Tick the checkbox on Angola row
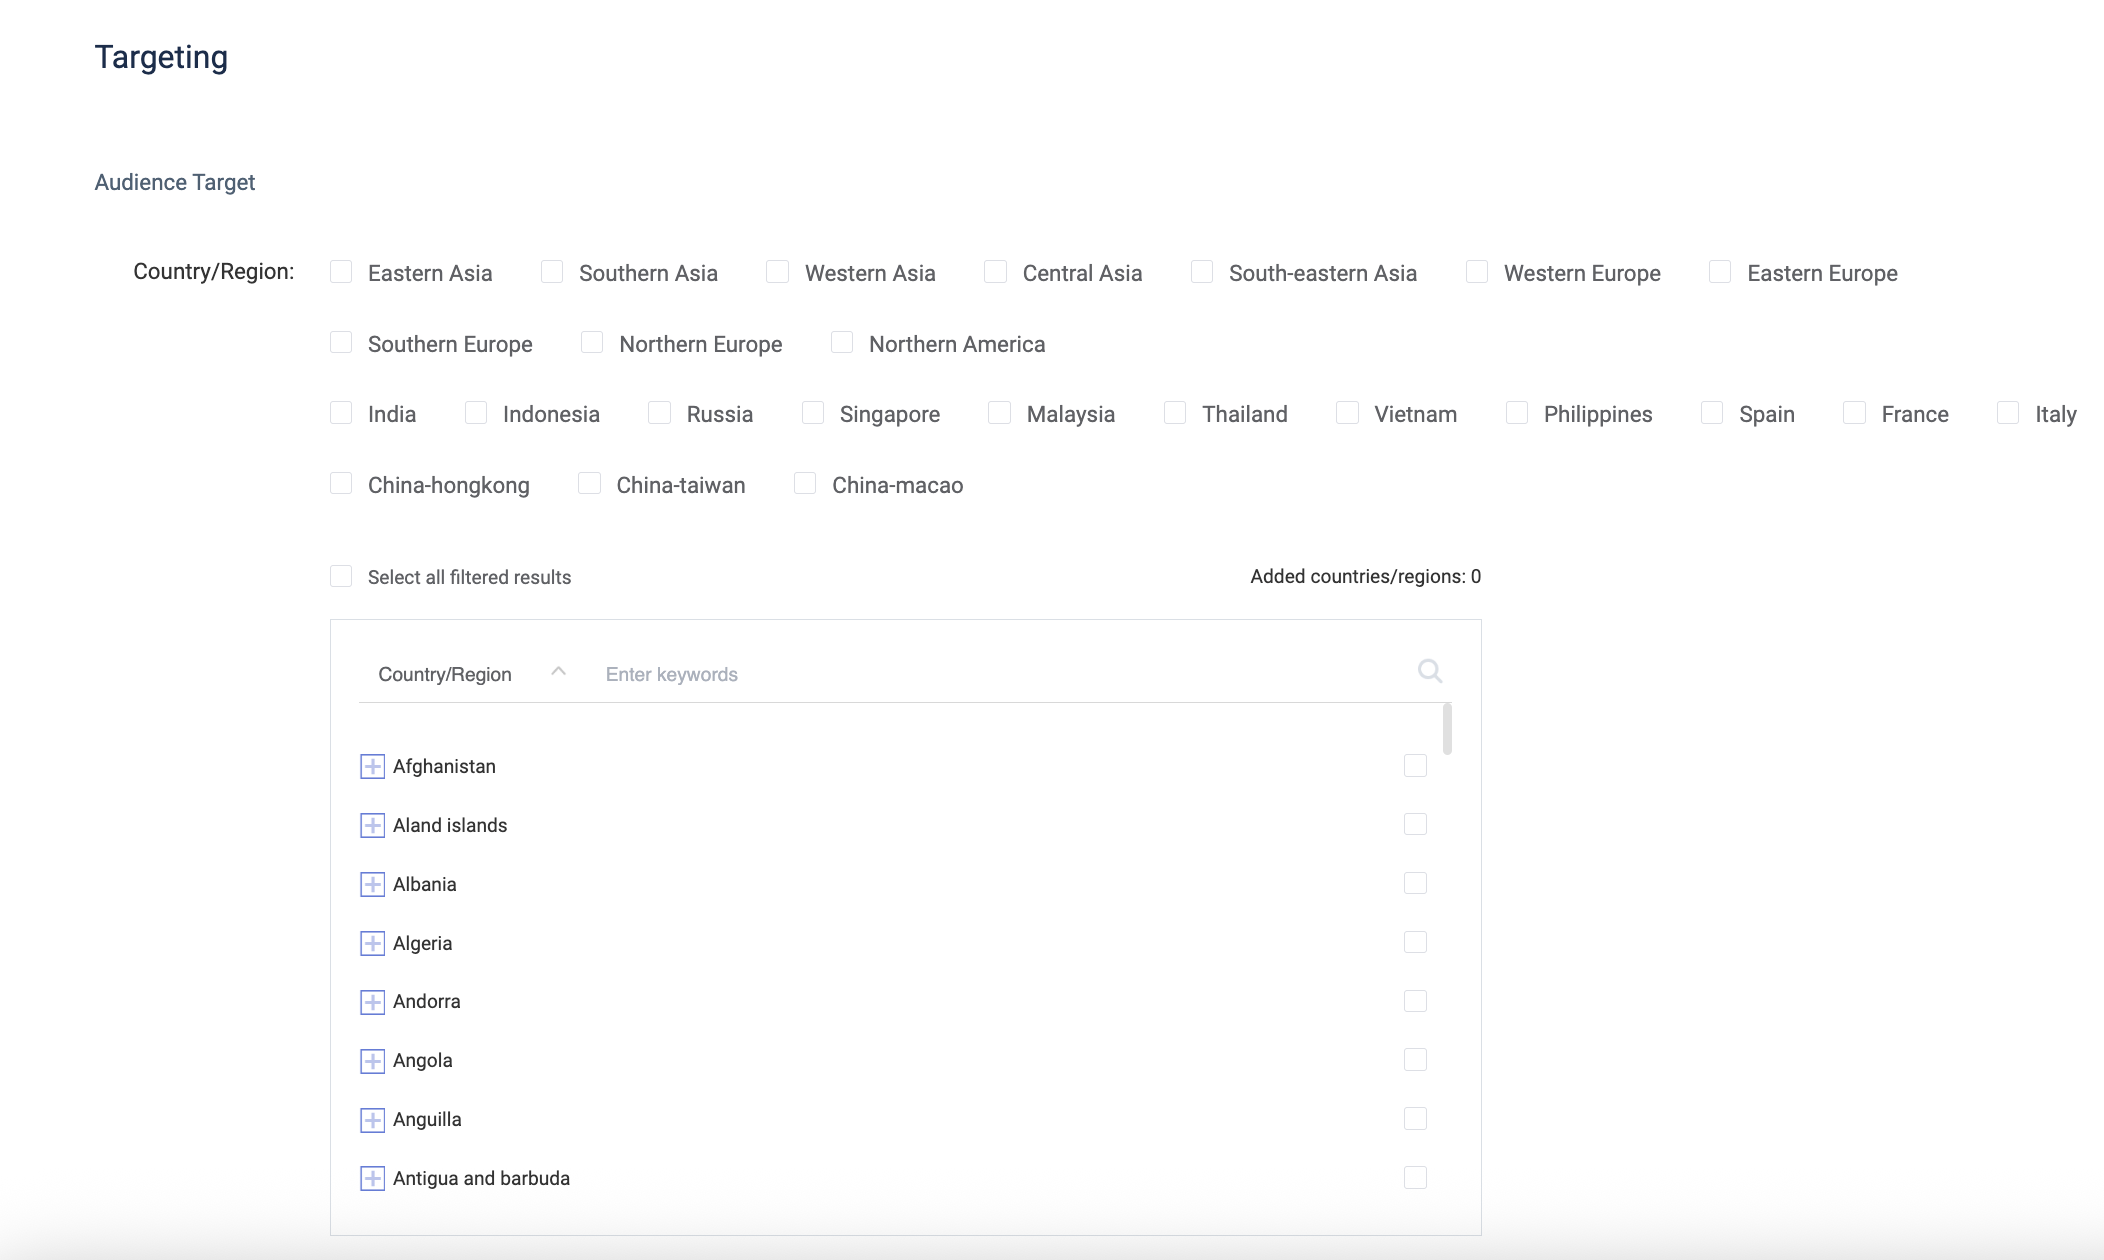 click(x=1415, y=1060)
